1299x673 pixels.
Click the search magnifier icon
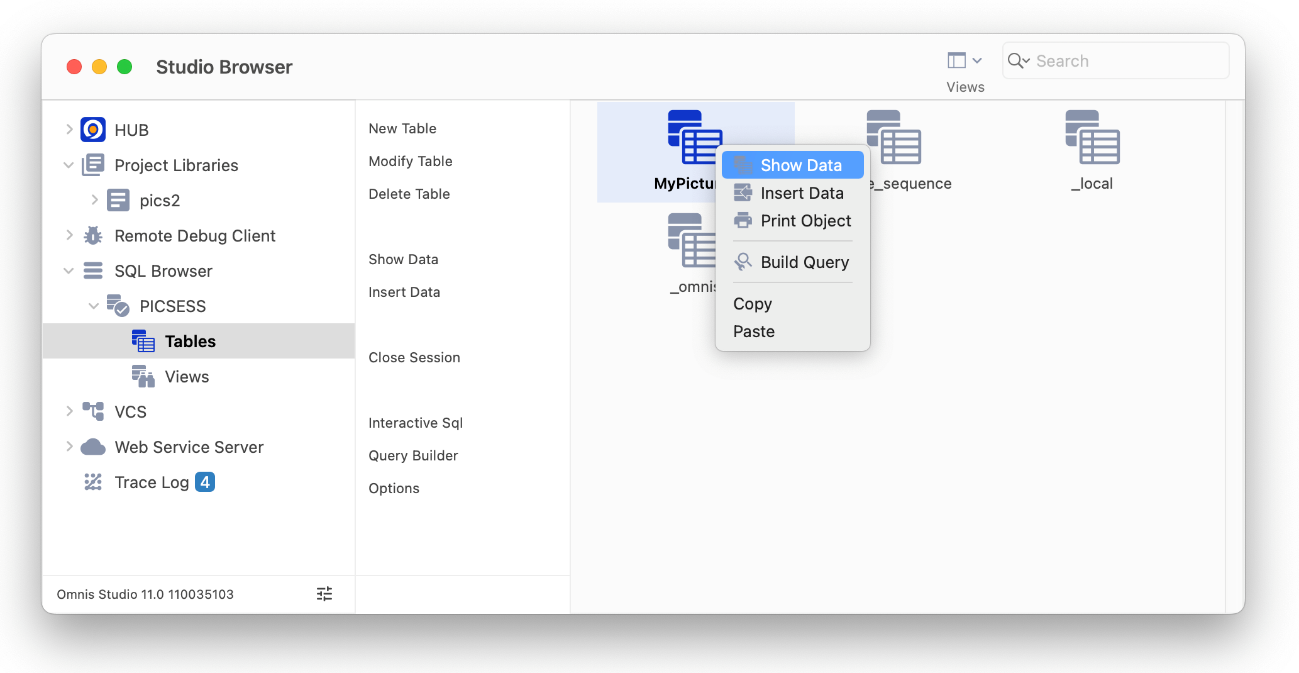click(1018, 61)
